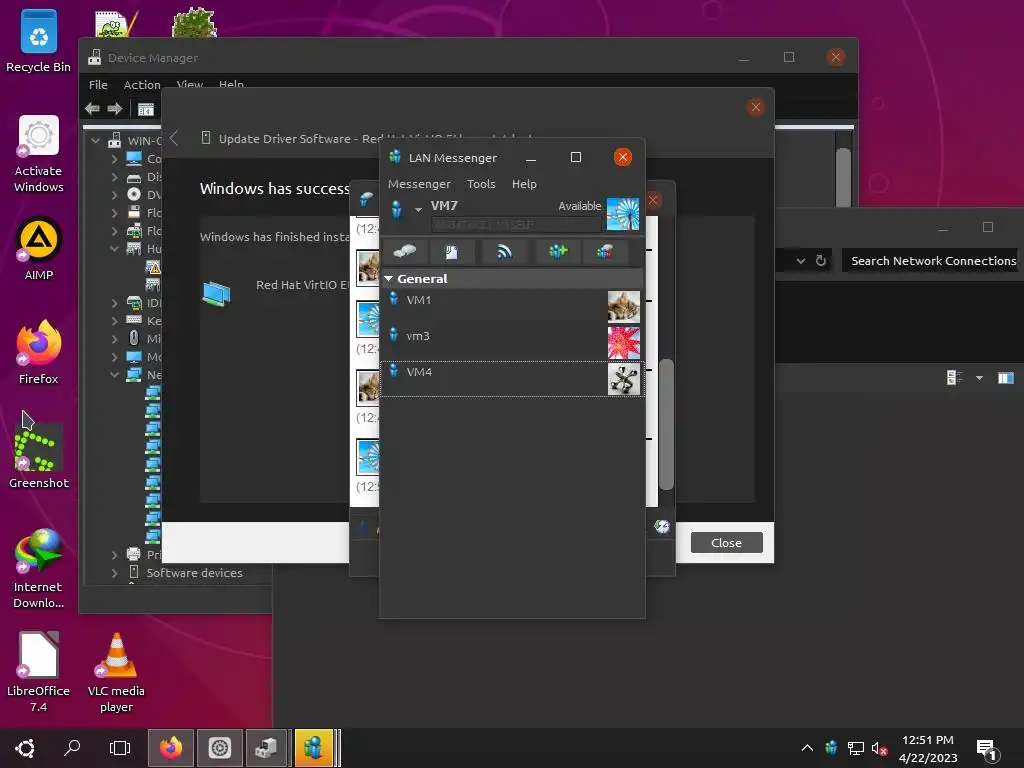Image resolution: width=1024 pixels, height=768 pixels.
Task: Open Activate Windows desktop shortcut
Action: [39, 154]
